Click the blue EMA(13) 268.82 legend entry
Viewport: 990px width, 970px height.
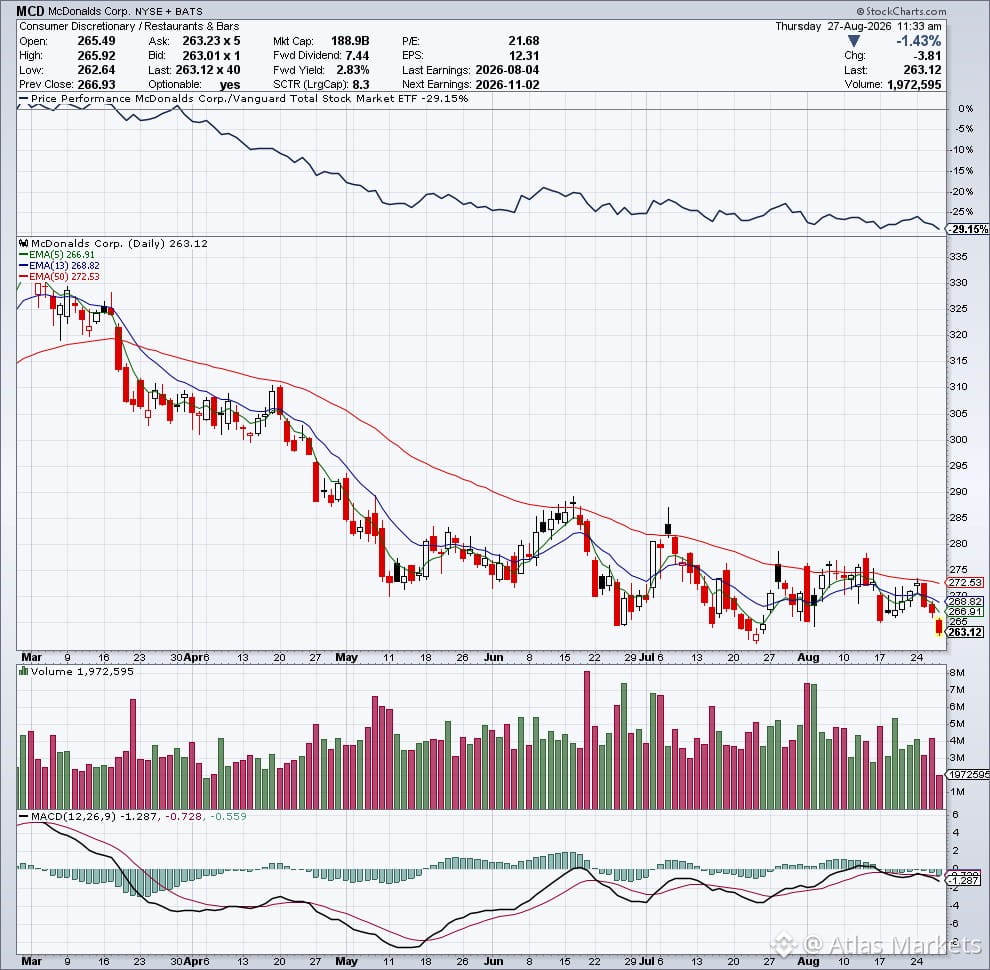pyautogui.click(x=59, y=265)
